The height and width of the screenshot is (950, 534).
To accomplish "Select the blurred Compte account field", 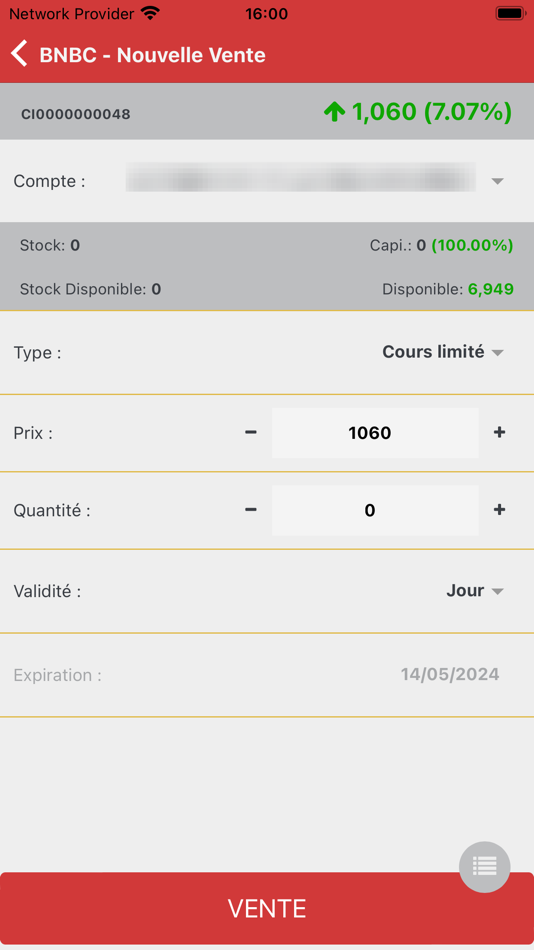I will (x=301, y=178).
